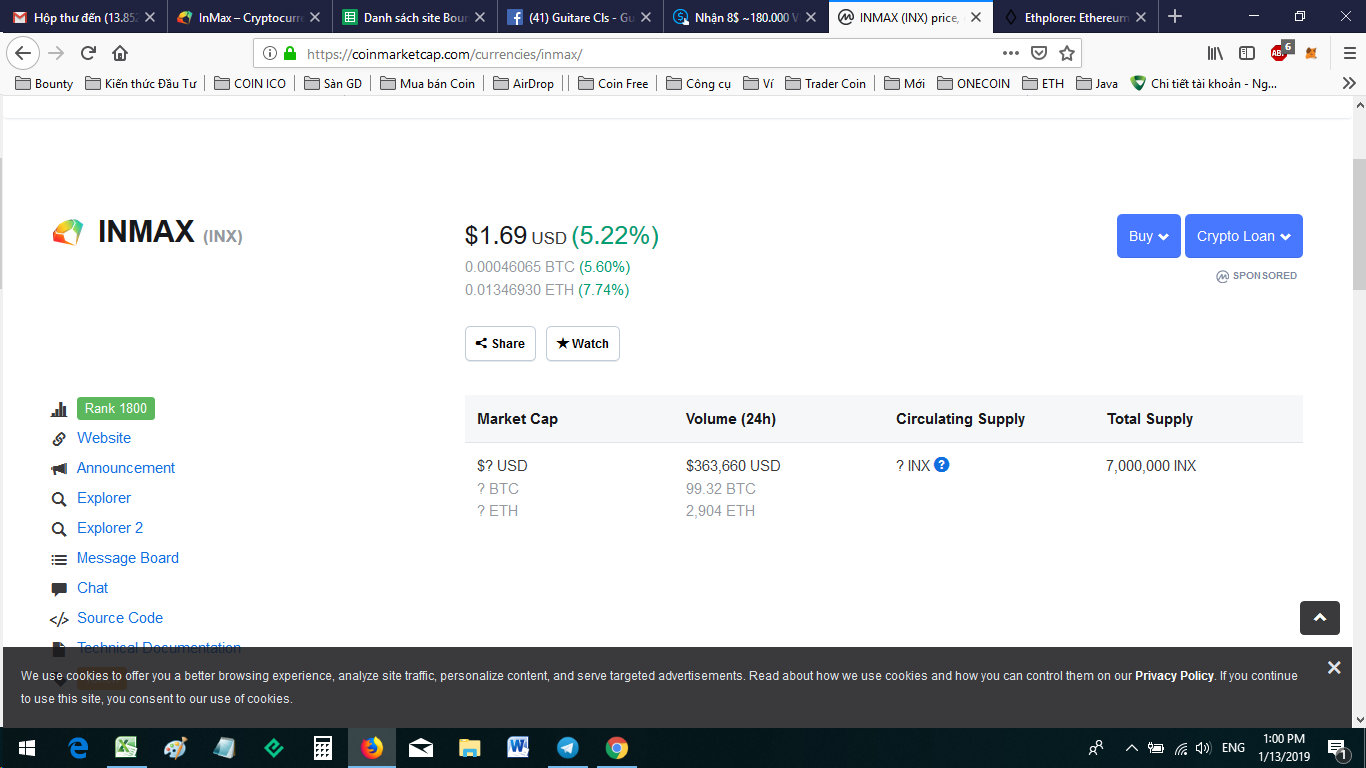Open the AirDrop bookmark folder
This screenshot has width=1366, height=768.
523,83
